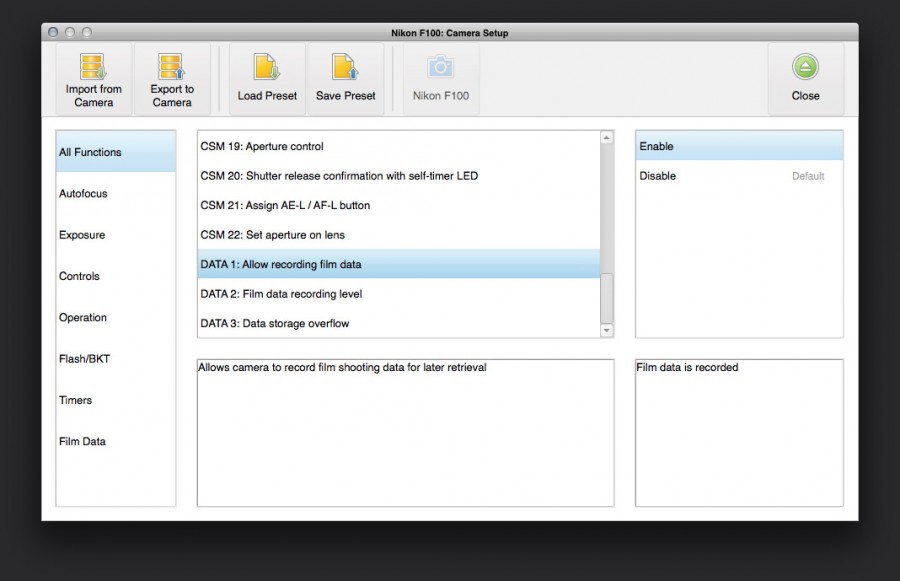The image size is (900, 581).
Task: Open the Flash/BKT category
Action: click(116, 359)
